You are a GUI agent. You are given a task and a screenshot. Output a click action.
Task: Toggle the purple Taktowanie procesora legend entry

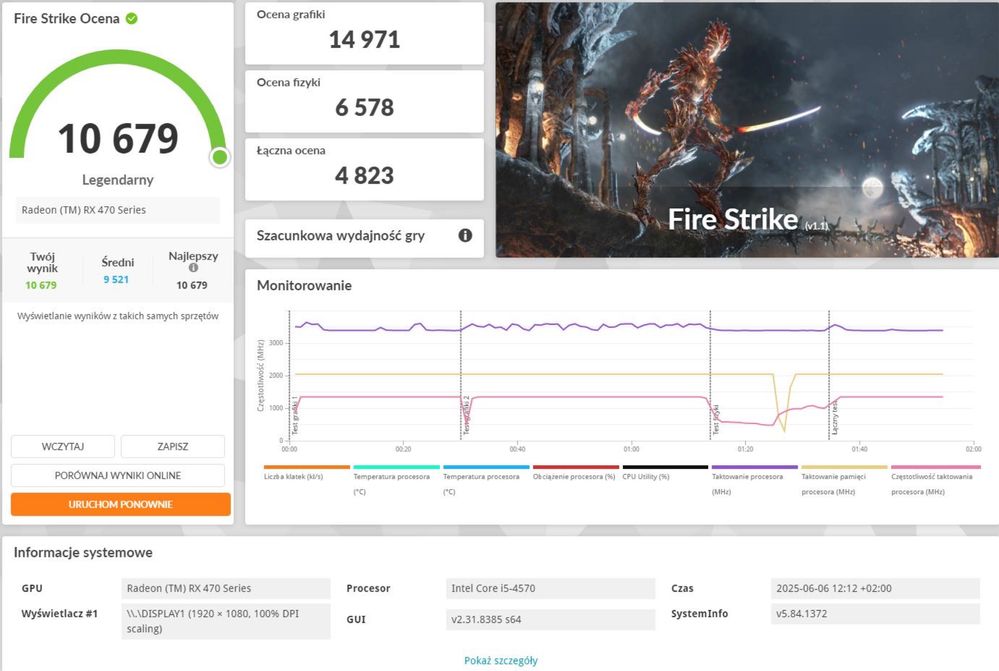(754, 480)
